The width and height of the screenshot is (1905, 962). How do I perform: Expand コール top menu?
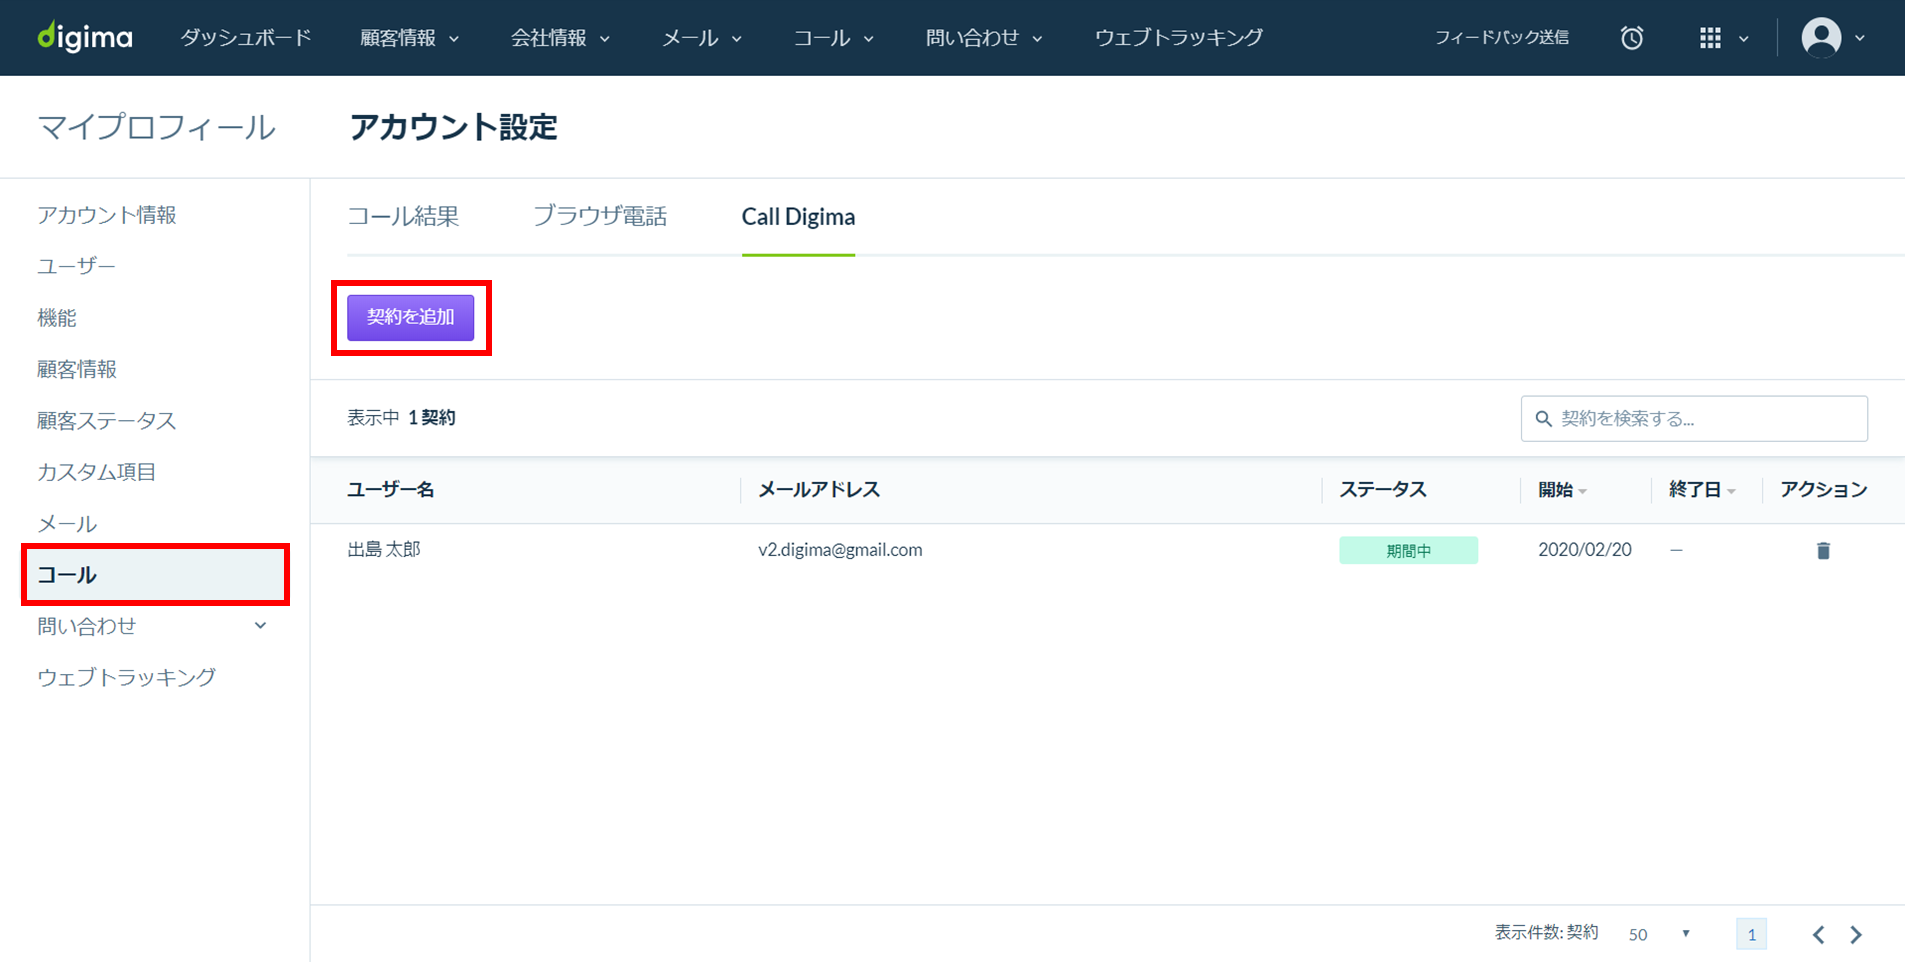point(834,38)
